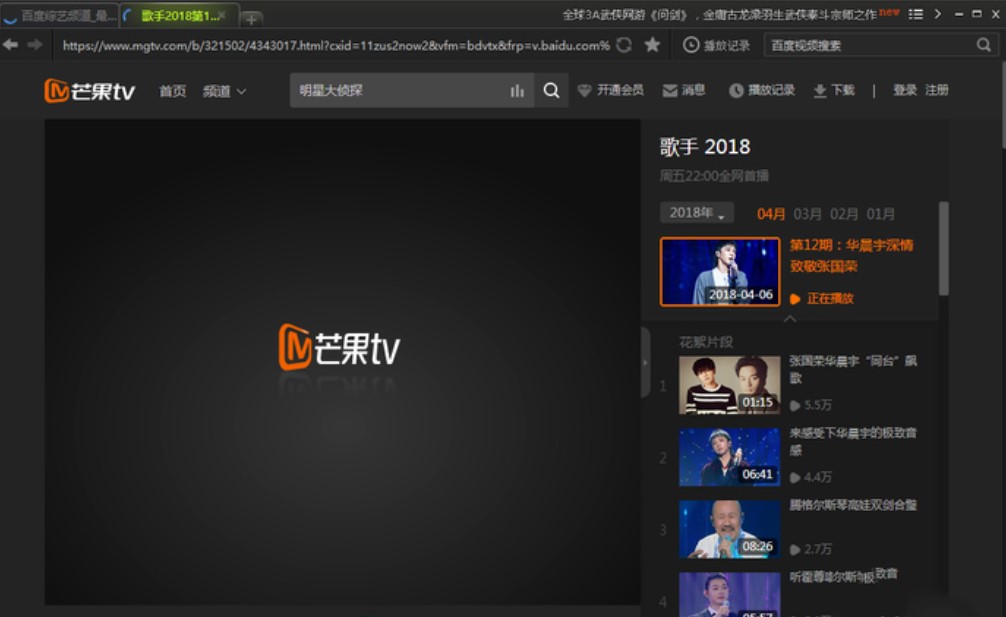This screenshot has height=617, width=1006.
Task: Click the 花絮片段 section heading
Action: [x=706, y=342]
